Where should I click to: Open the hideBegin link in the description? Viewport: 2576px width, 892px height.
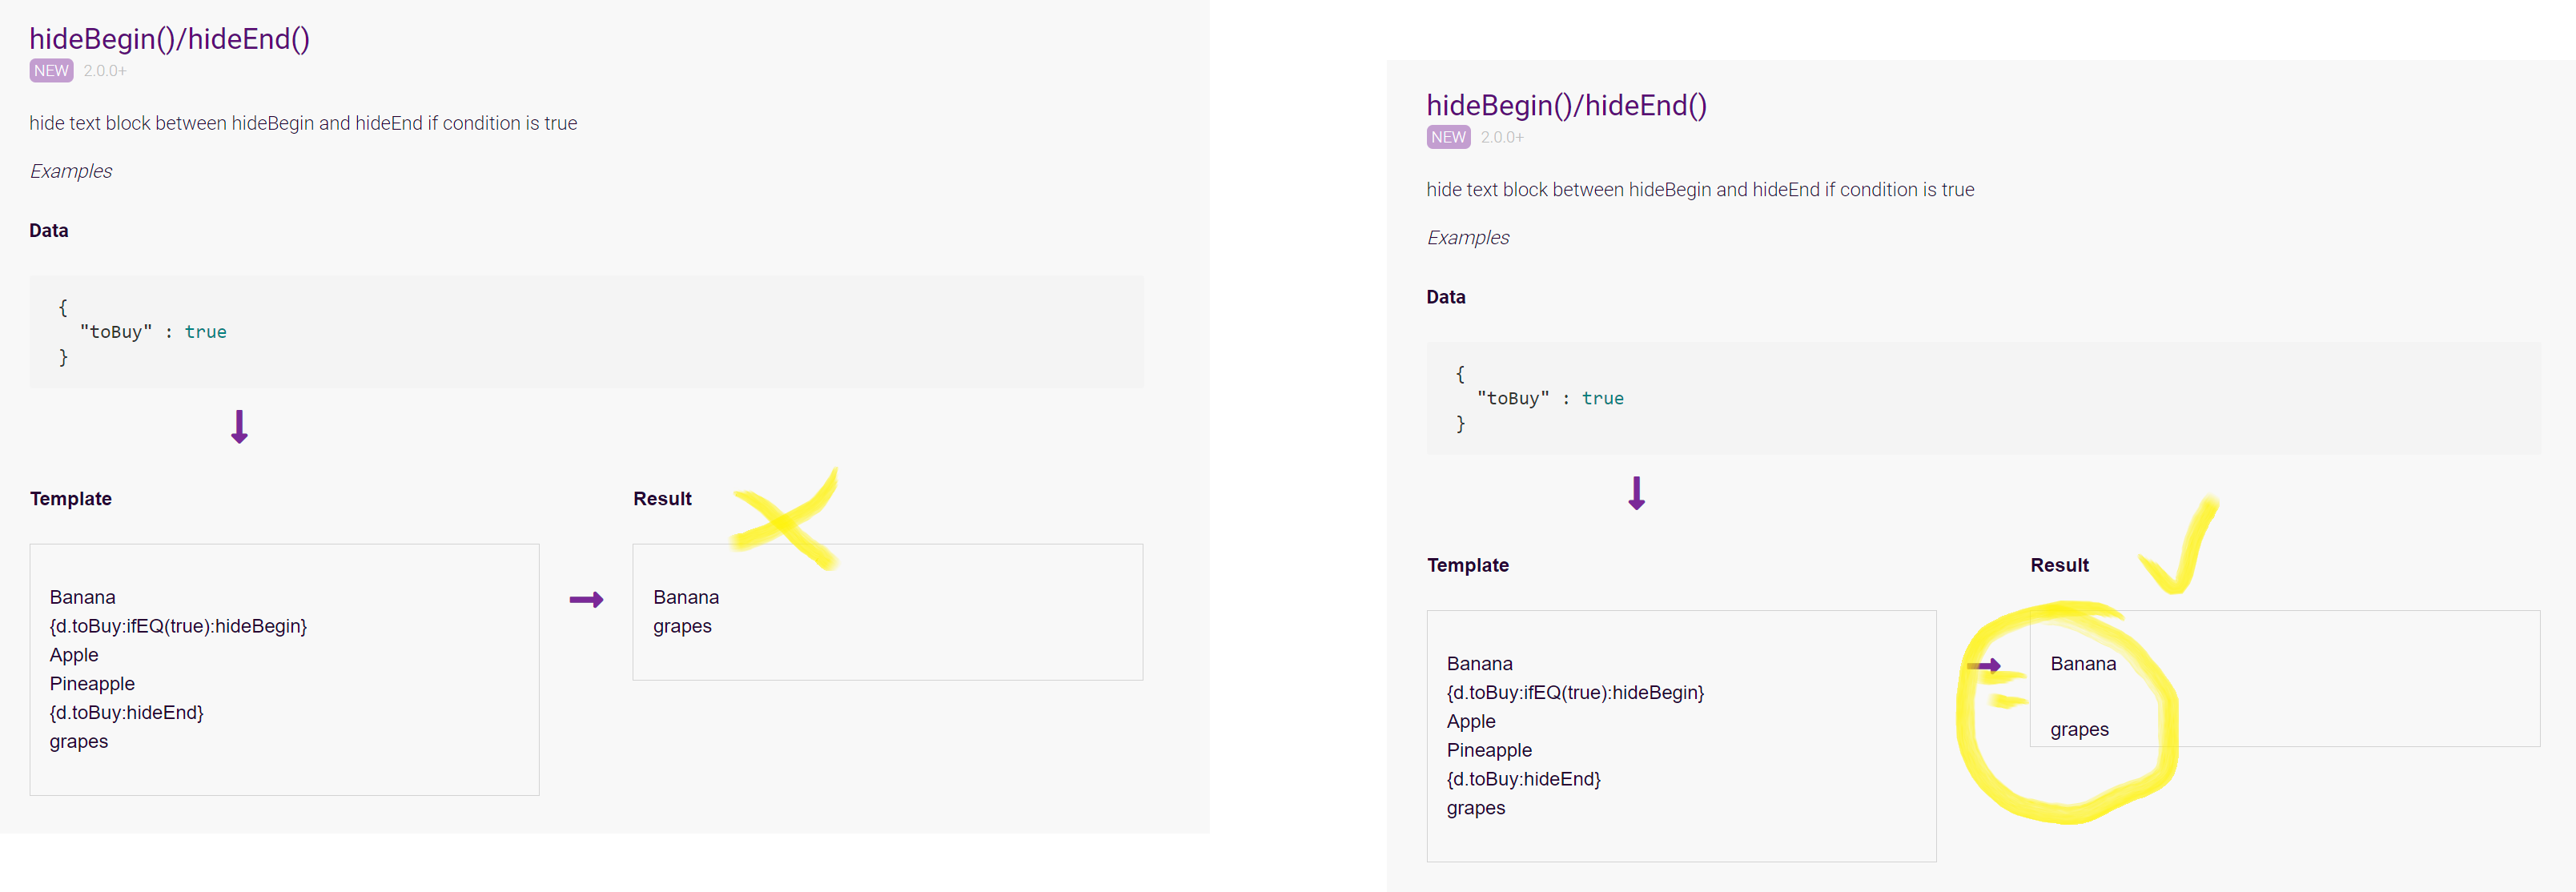[x=272, y=123]
